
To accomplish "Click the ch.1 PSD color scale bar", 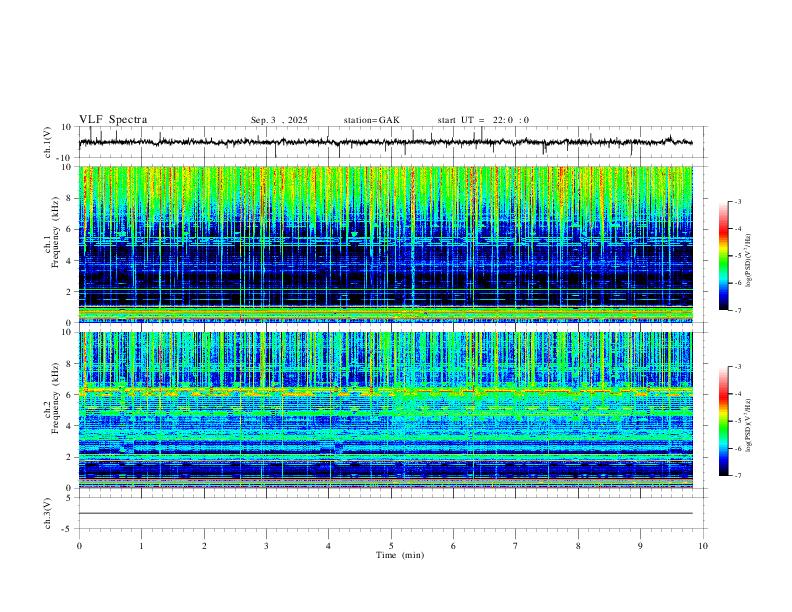I will (724, 256).
